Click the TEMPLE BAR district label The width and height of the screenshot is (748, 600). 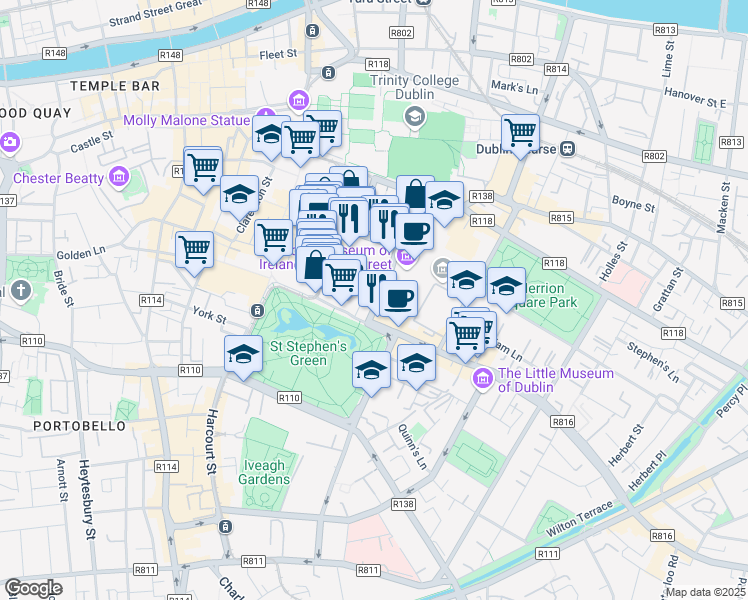115,86
